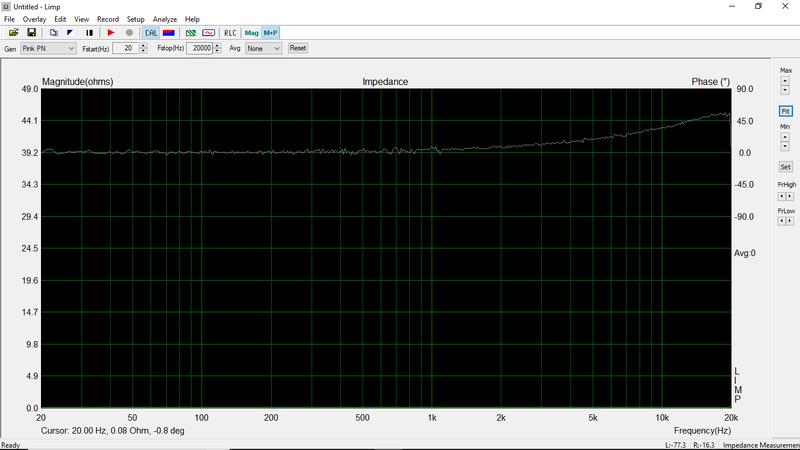Click the red and blue levels icon
The image size is (800, 450).
click(168, 33)
